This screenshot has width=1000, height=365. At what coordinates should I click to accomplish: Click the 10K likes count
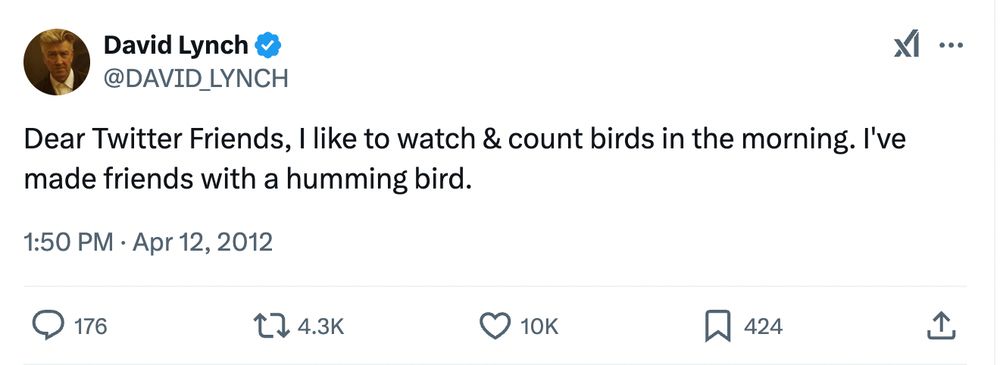539,327
